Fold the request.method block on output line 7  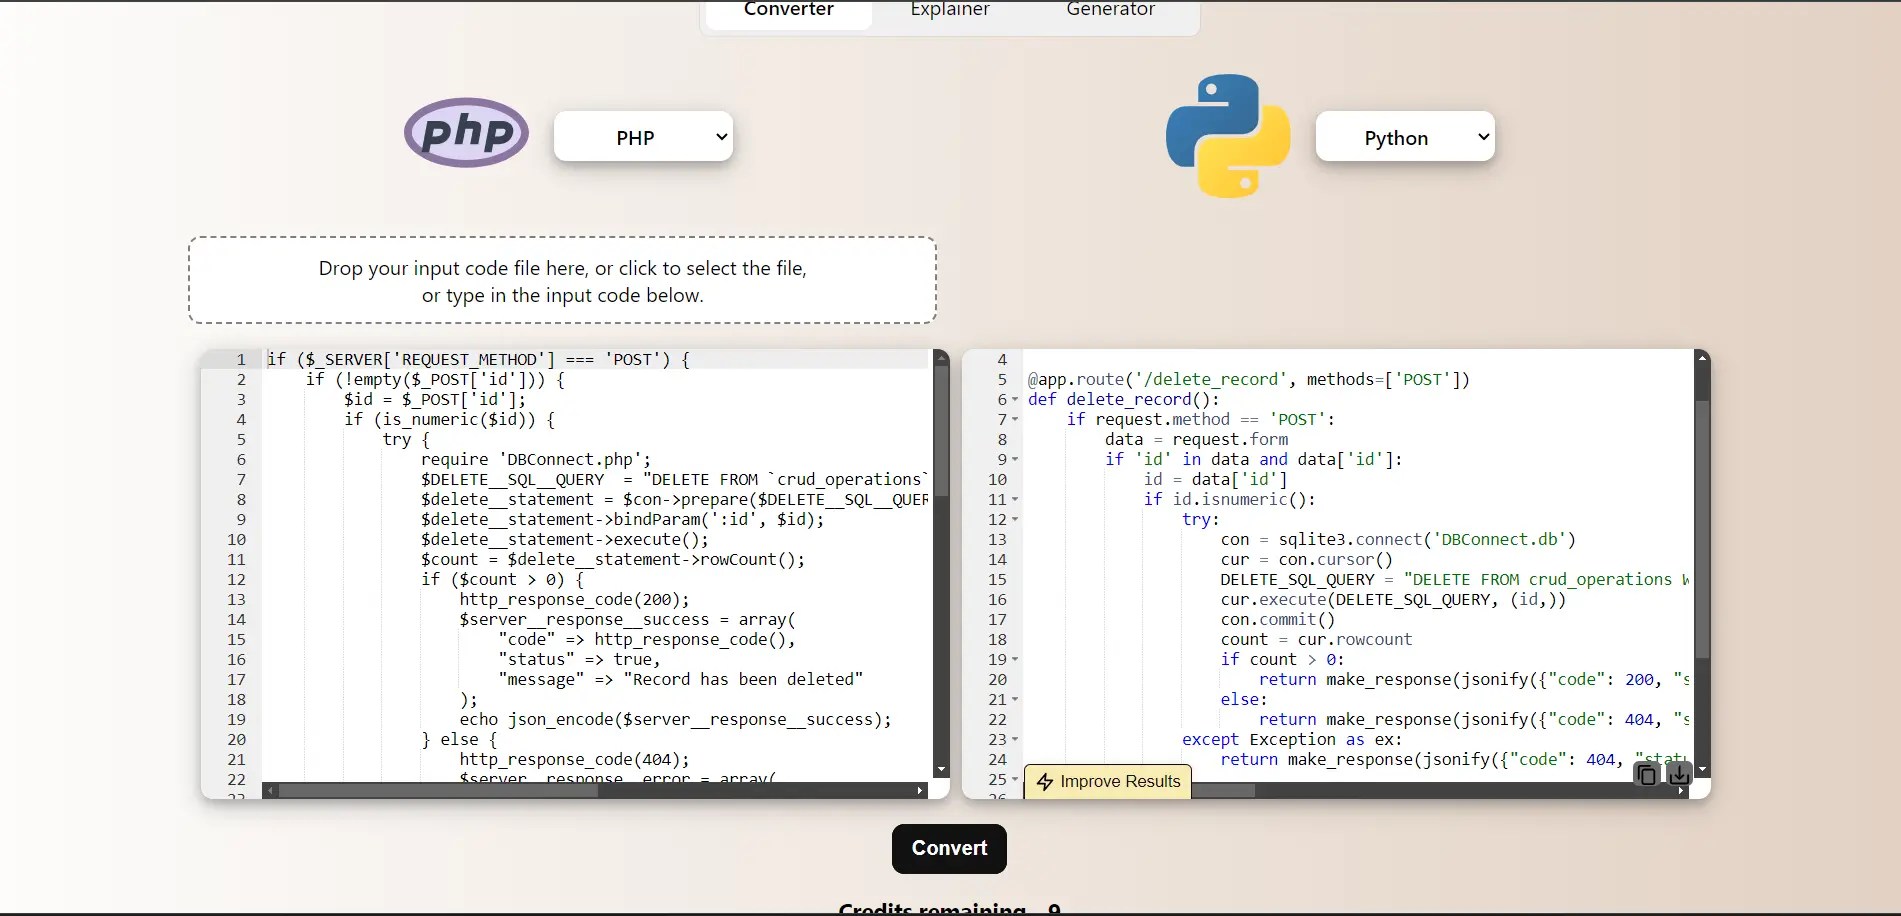click(1015, 420)
